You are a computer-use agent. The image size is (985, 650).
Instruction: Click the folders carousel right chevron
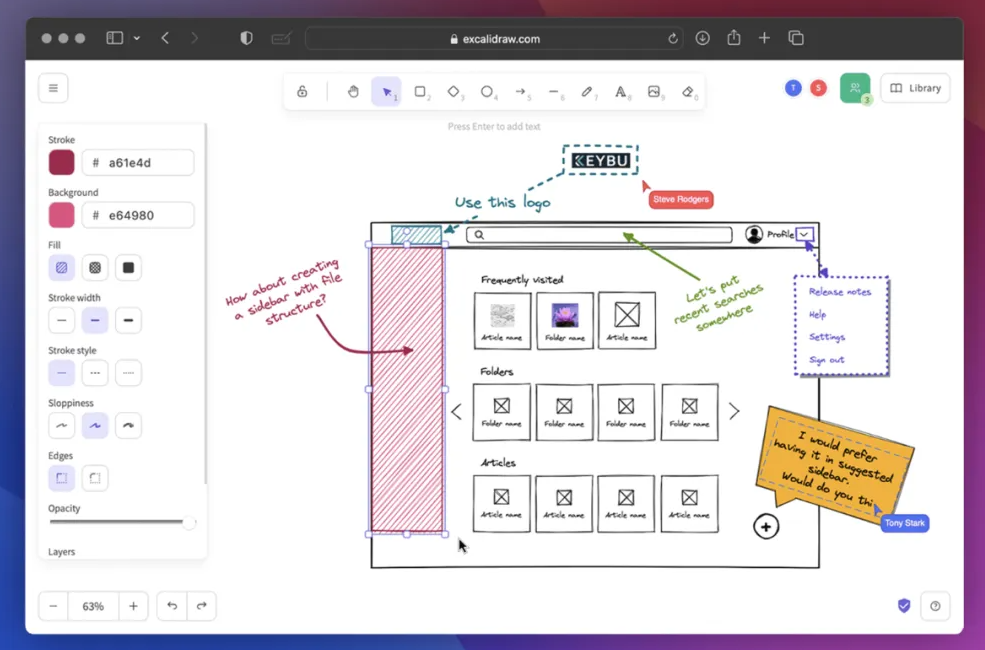(734, 411)
